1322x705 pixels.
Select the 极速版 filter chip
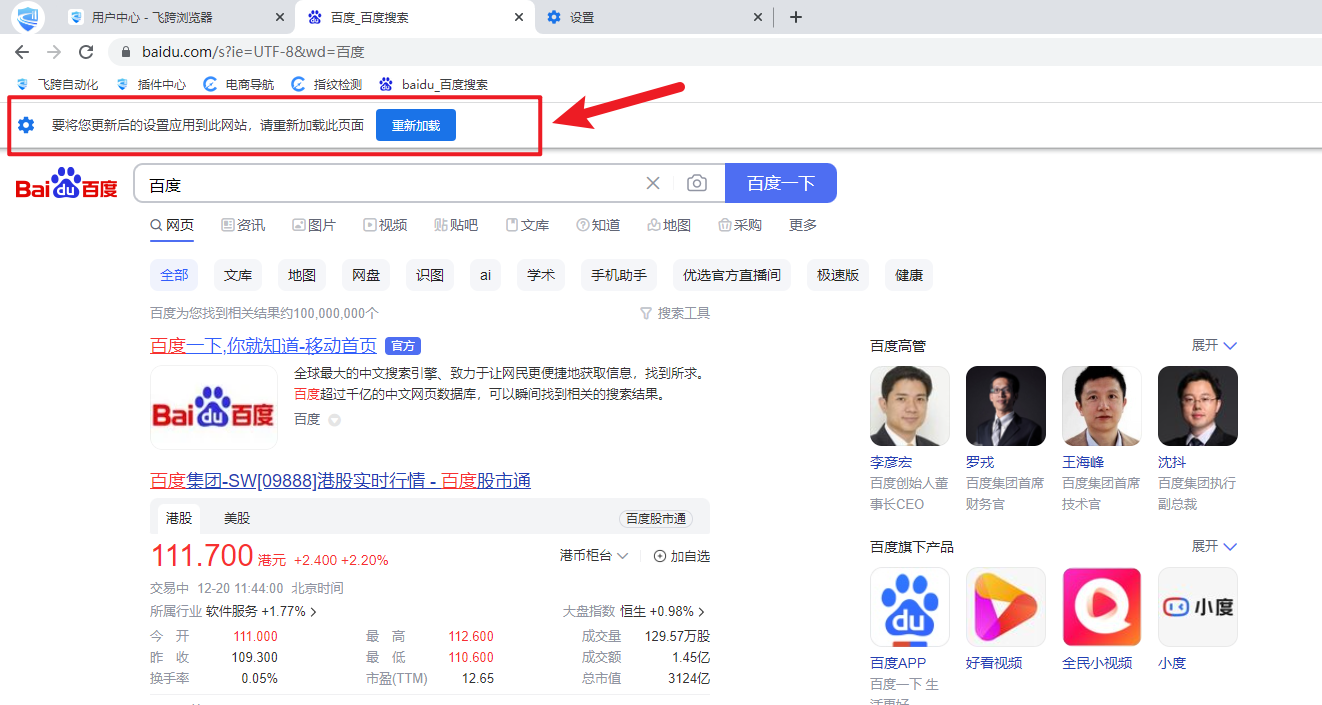tap(838, 275)
